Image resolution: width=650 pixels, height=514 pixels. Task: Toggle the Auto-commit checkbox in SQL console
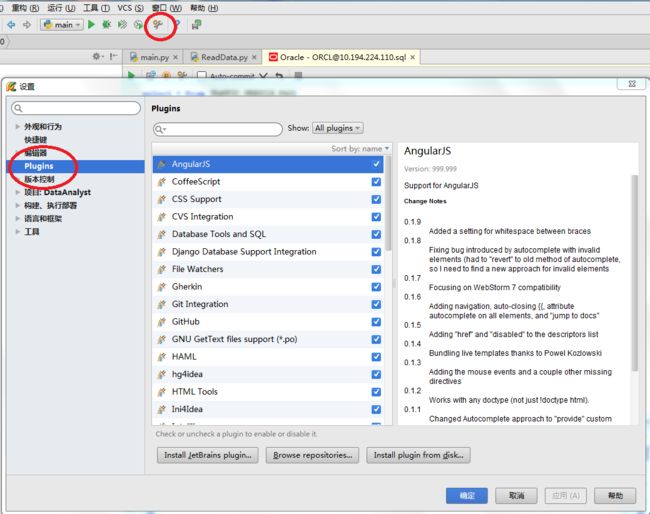[202, 75]
